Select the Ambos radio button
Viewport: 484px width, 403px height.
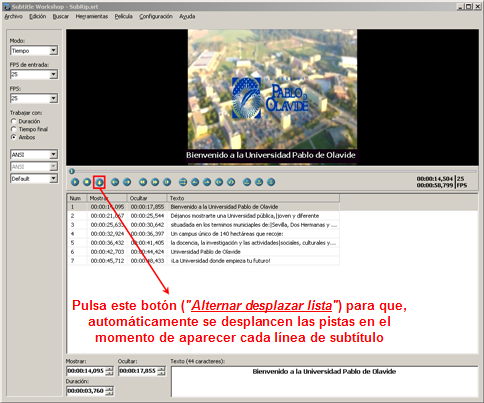pyautogui.click(x=14, y=137)
